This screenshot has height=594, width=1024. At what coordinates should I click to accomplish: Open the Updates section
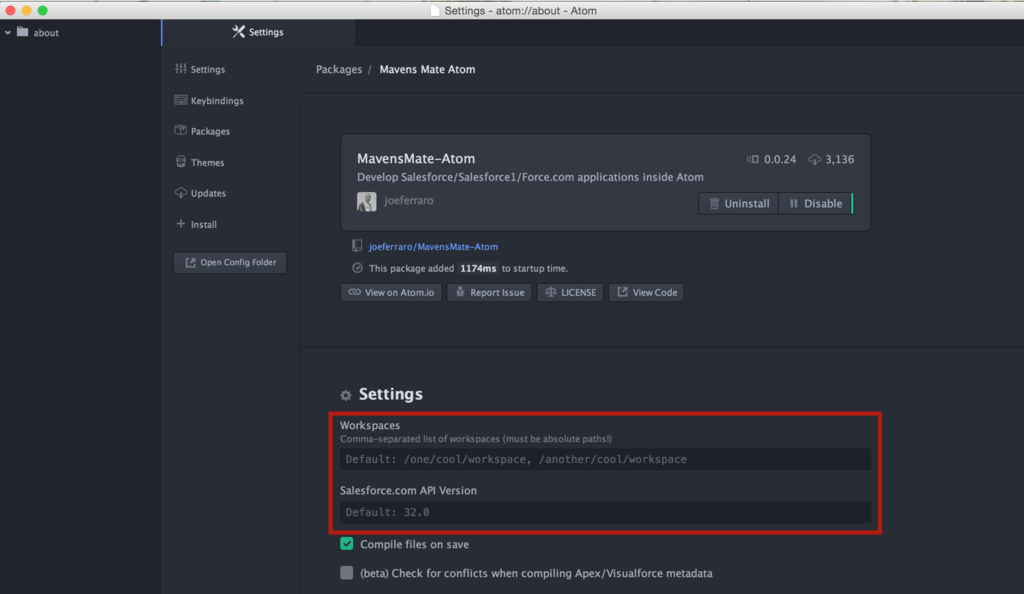(200, 193)
